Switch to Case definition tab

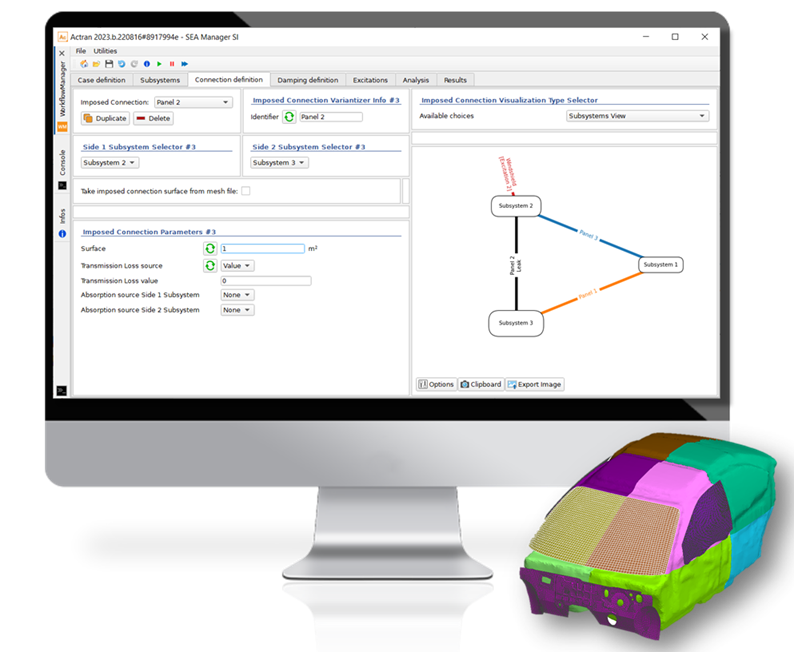tap(102, 80)
